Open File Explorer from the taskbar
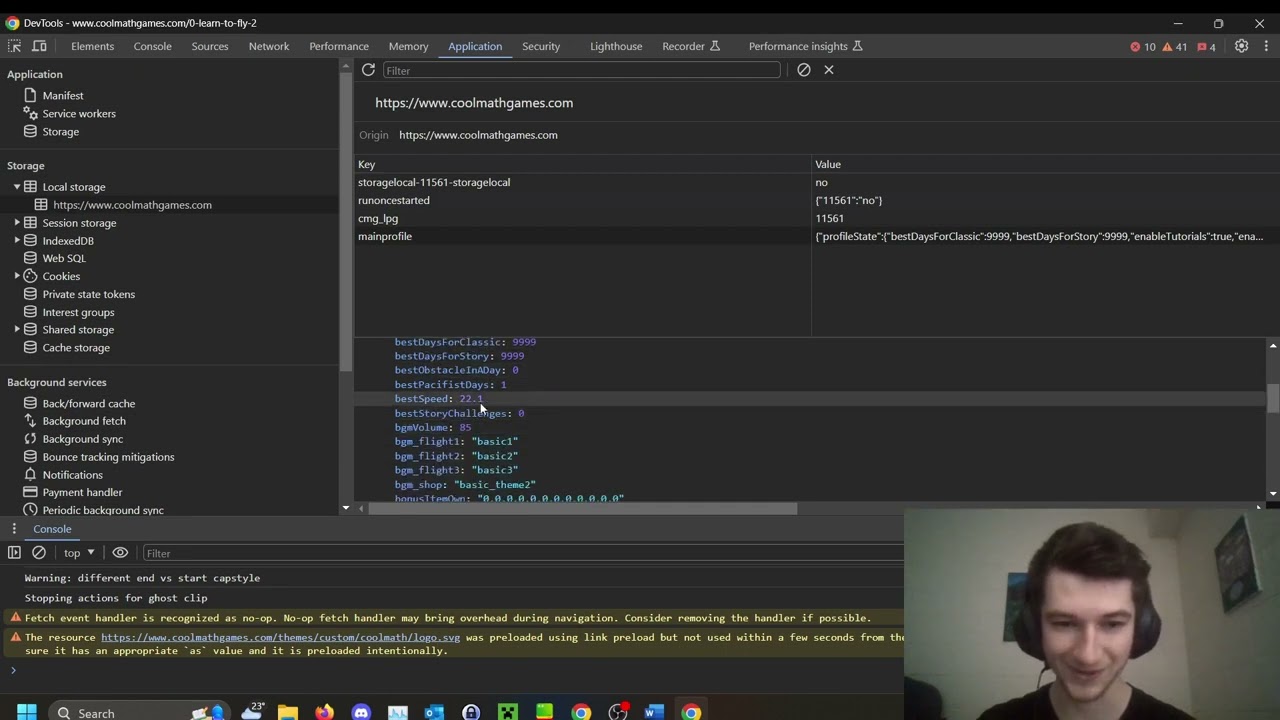Viewport: 1280px width, 720px height. [288, 713]
